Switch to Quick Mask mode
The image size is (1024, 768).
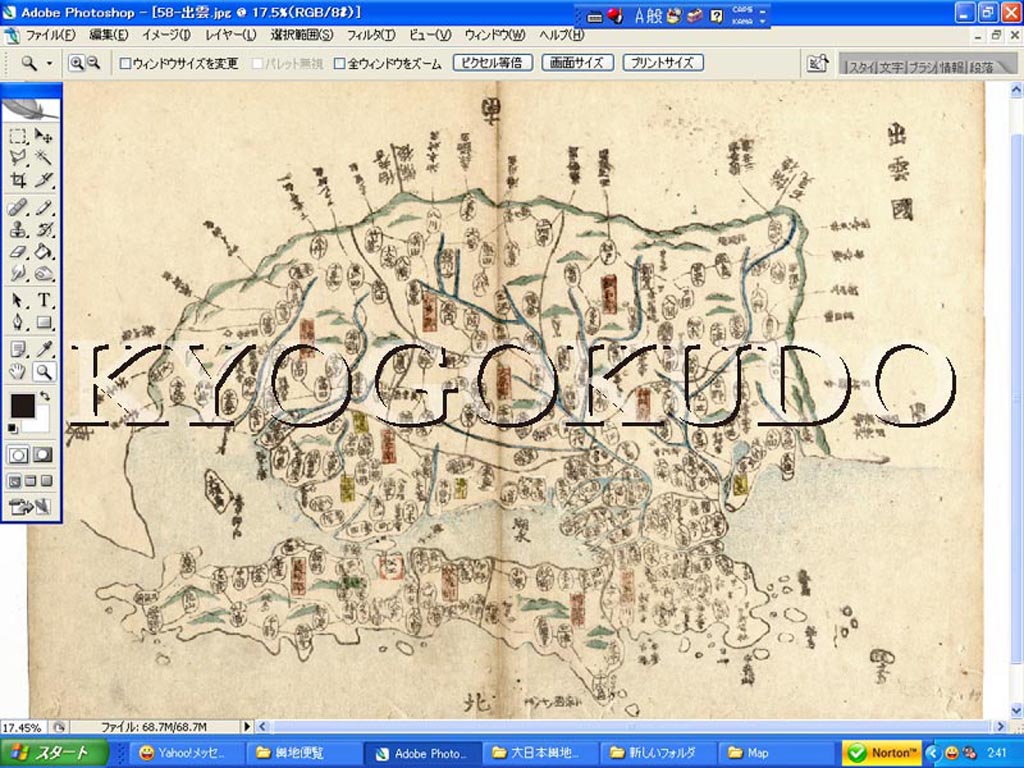(x=43, y=455)
